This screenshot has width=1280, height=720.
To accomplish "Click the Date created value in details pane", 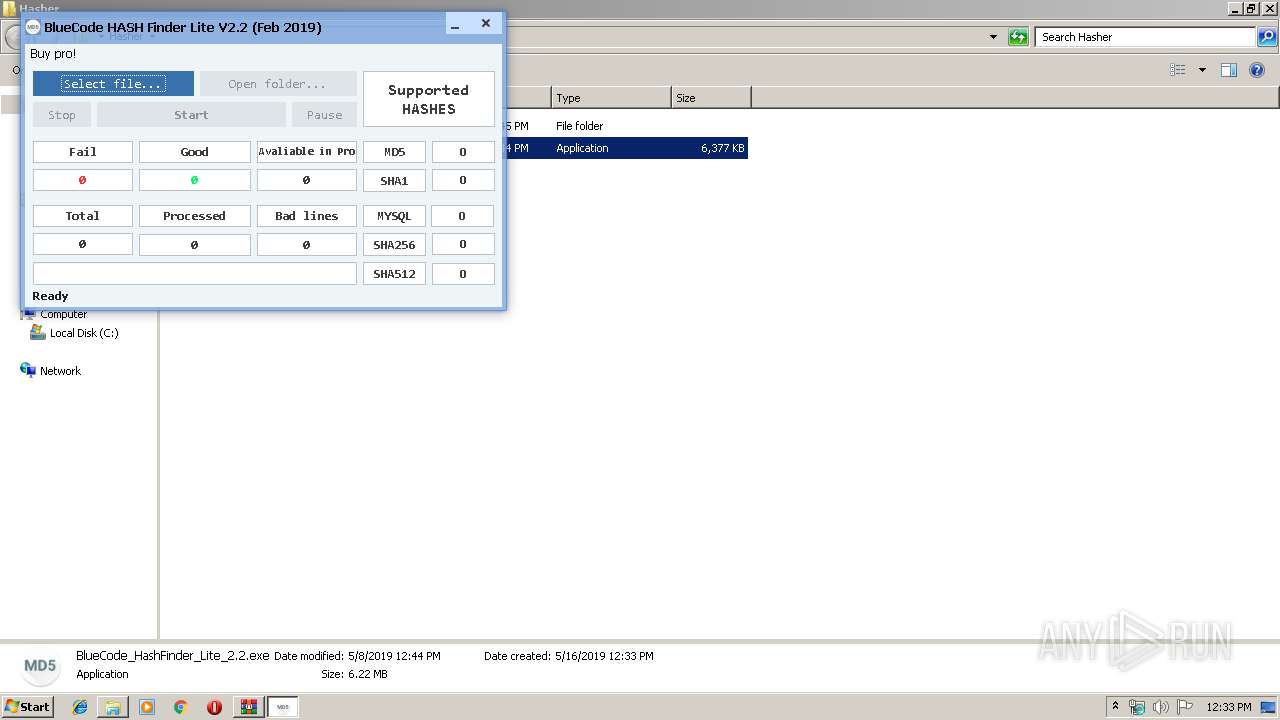I will tap(603, 656).
